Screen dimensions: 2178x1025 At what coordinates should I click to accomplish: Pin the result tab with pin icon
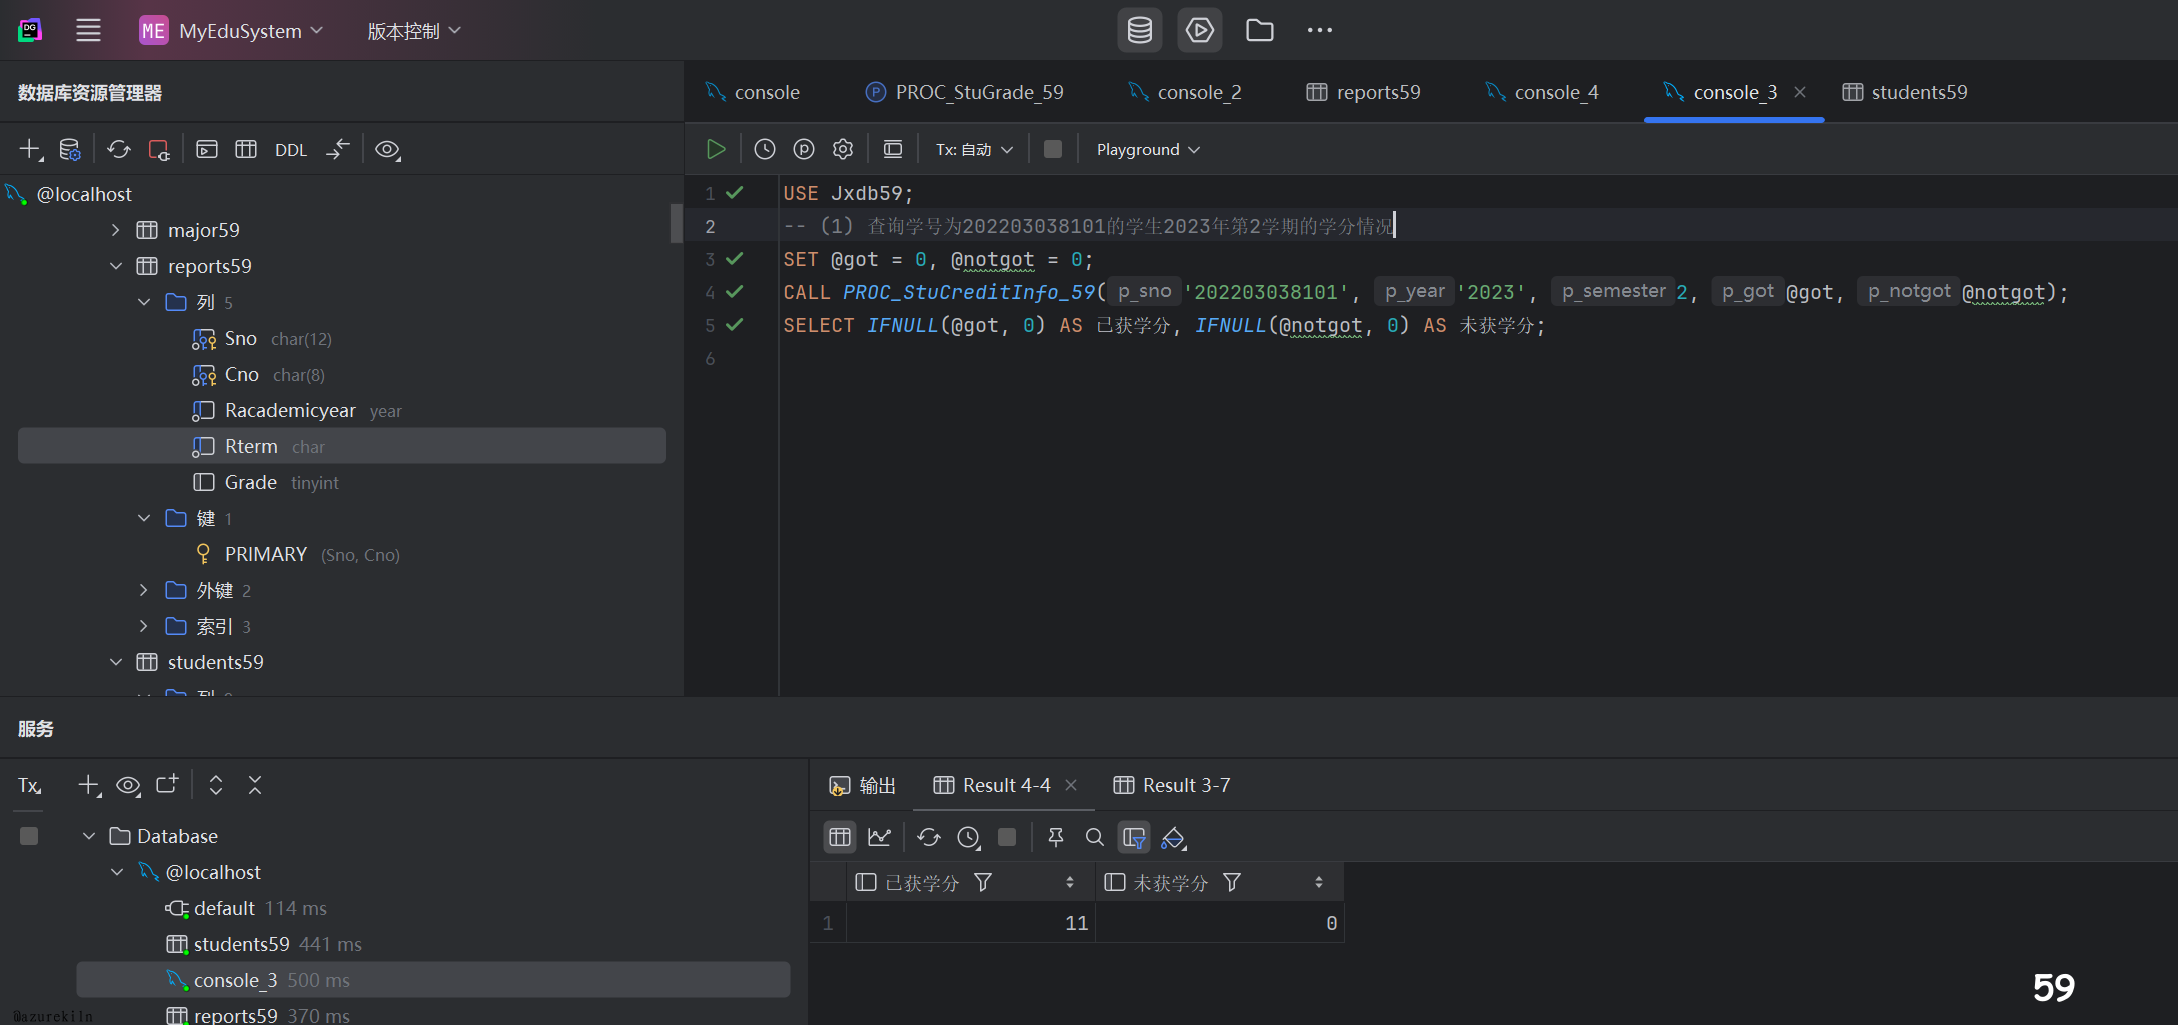[x=1055, y=837]
